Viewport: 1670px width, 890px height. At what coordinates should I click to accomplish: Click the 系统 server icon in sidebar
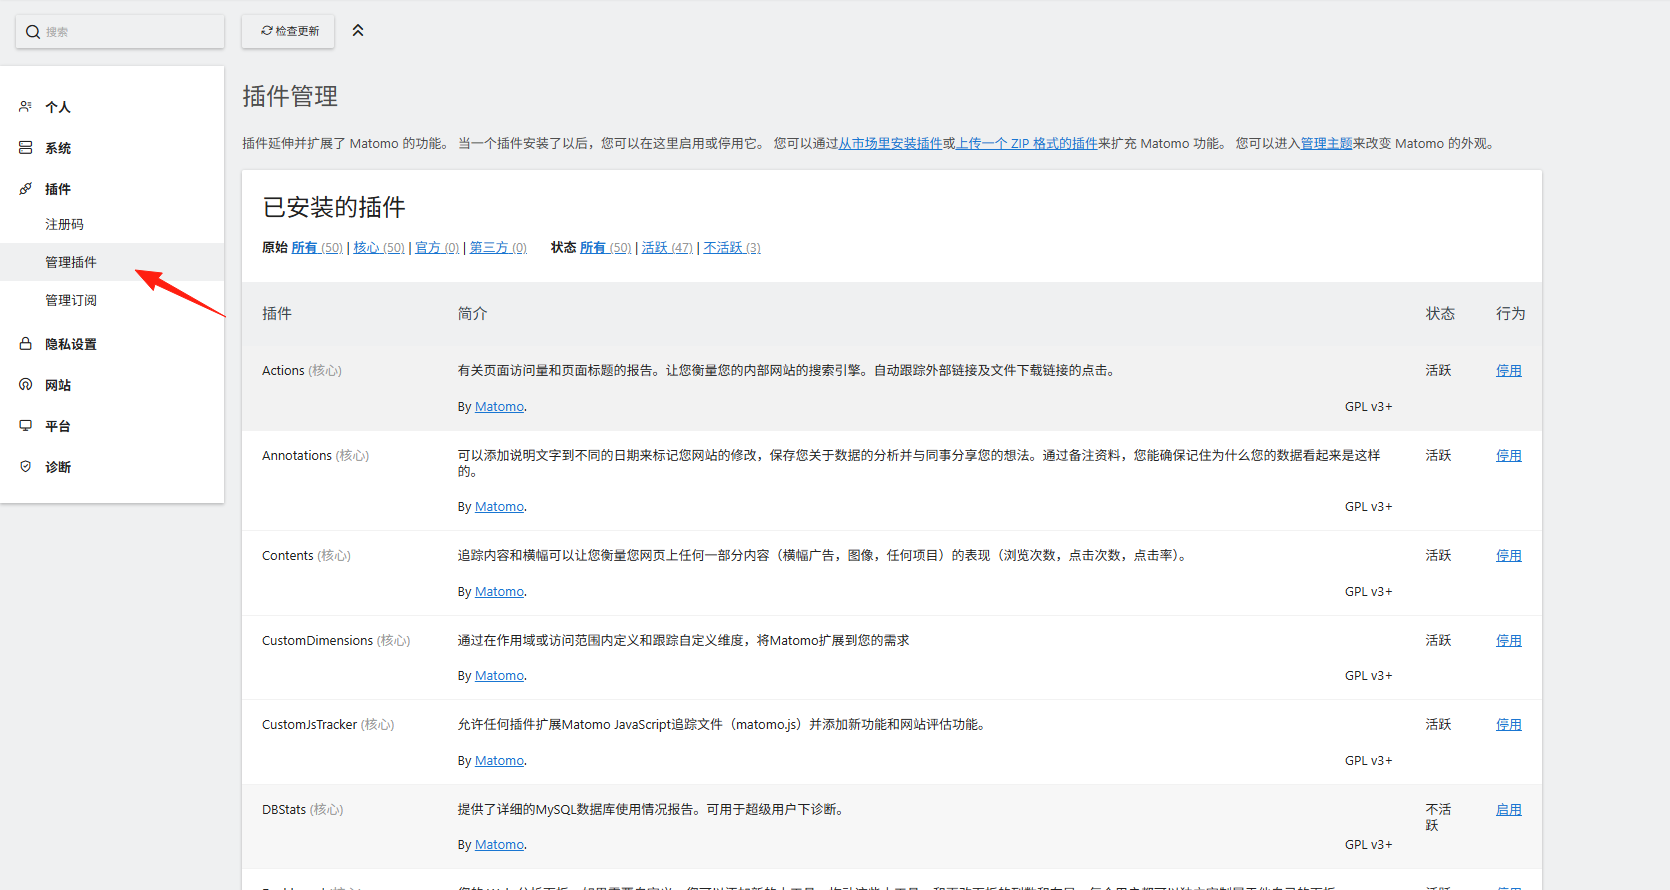point(25,147)
